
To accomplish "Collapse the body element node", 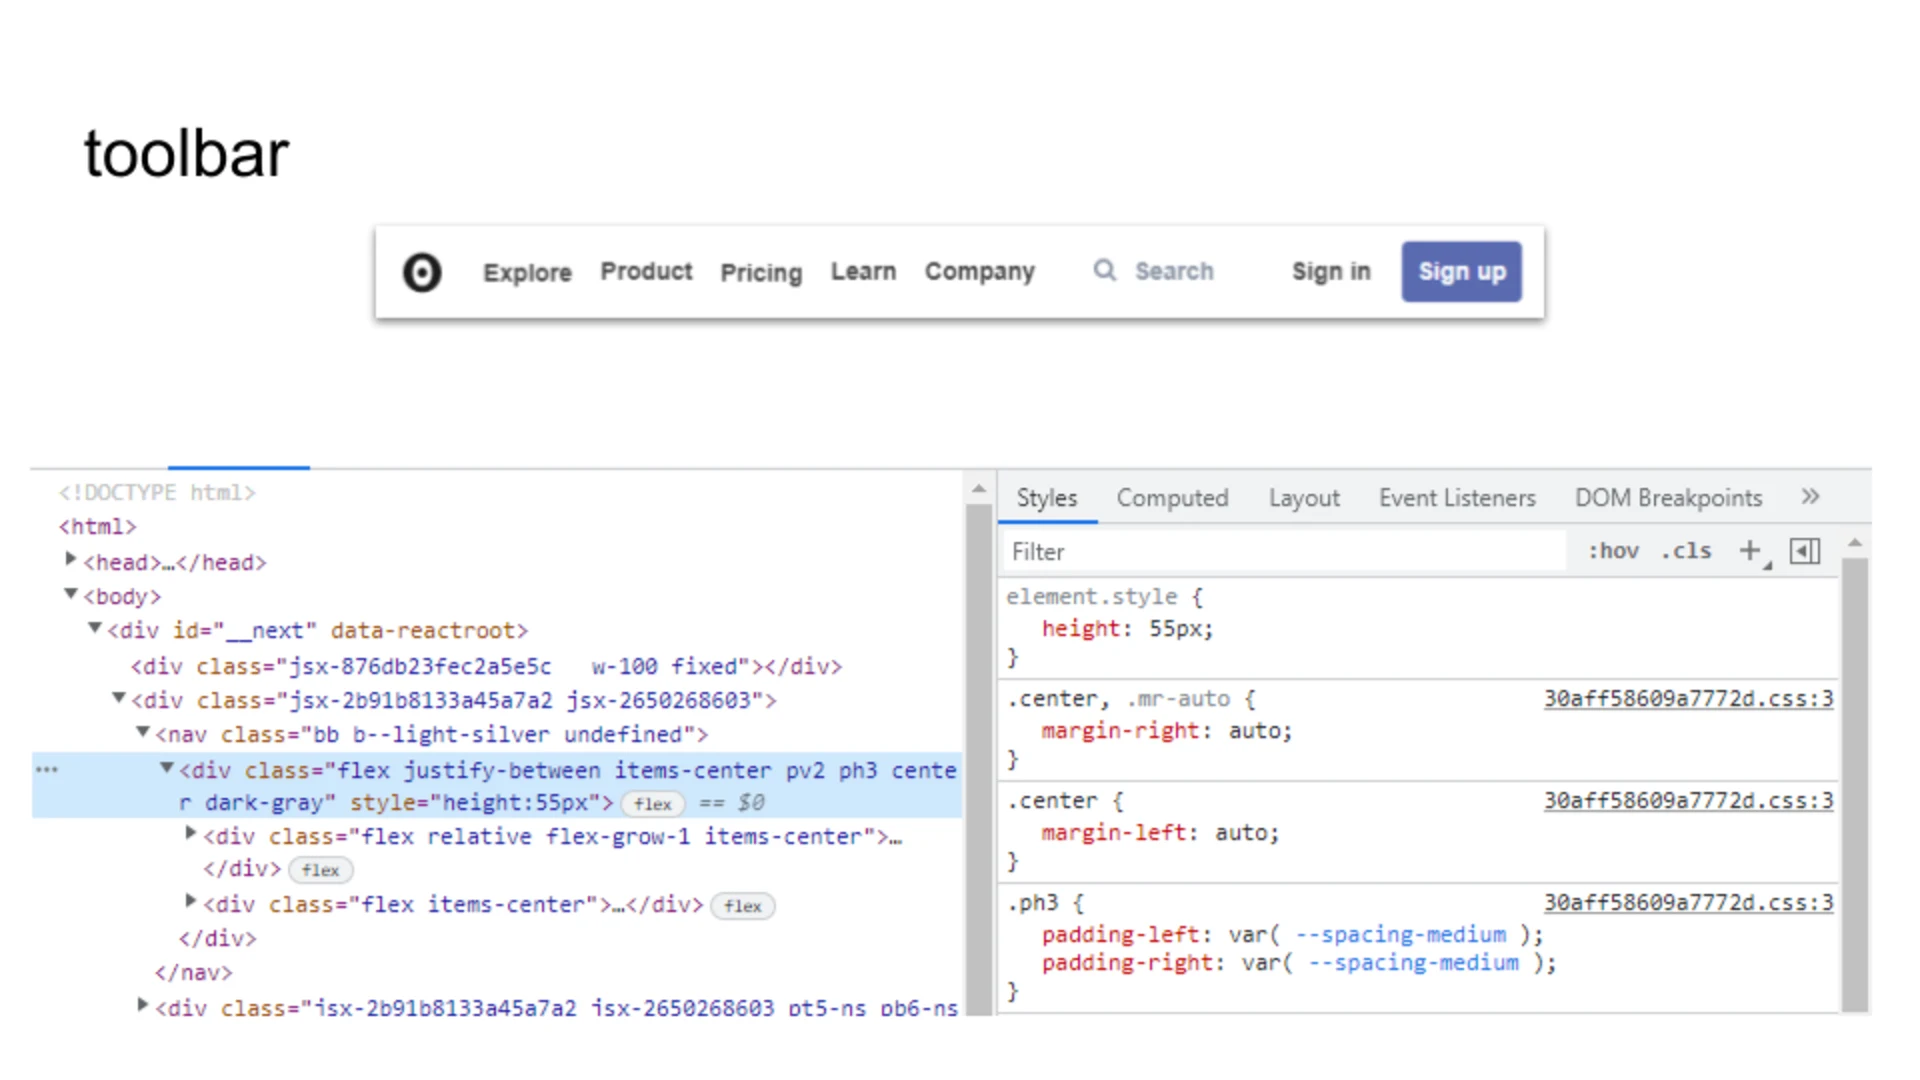I will 71,594.
